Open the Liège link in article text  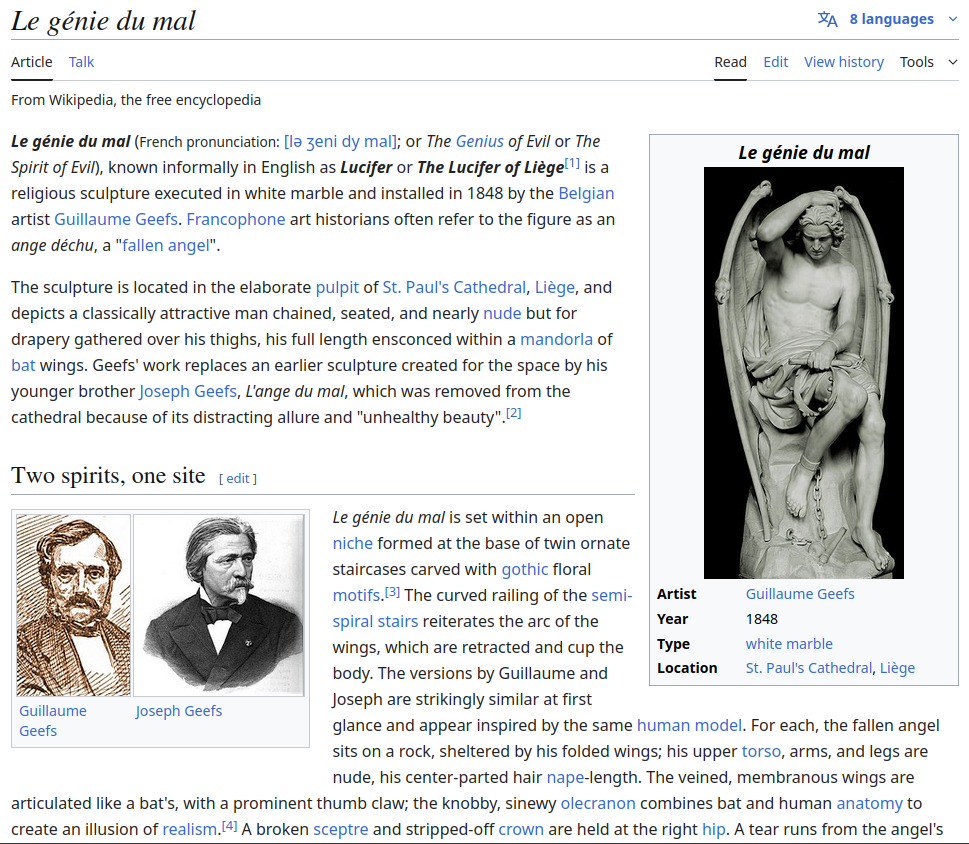coord(554,287)
